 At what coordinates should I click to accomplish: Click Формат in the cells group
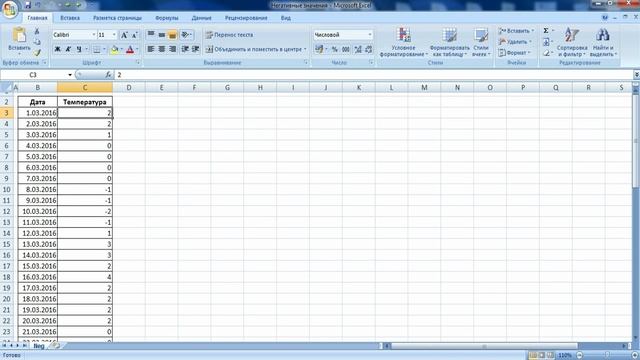pos(514,53)
